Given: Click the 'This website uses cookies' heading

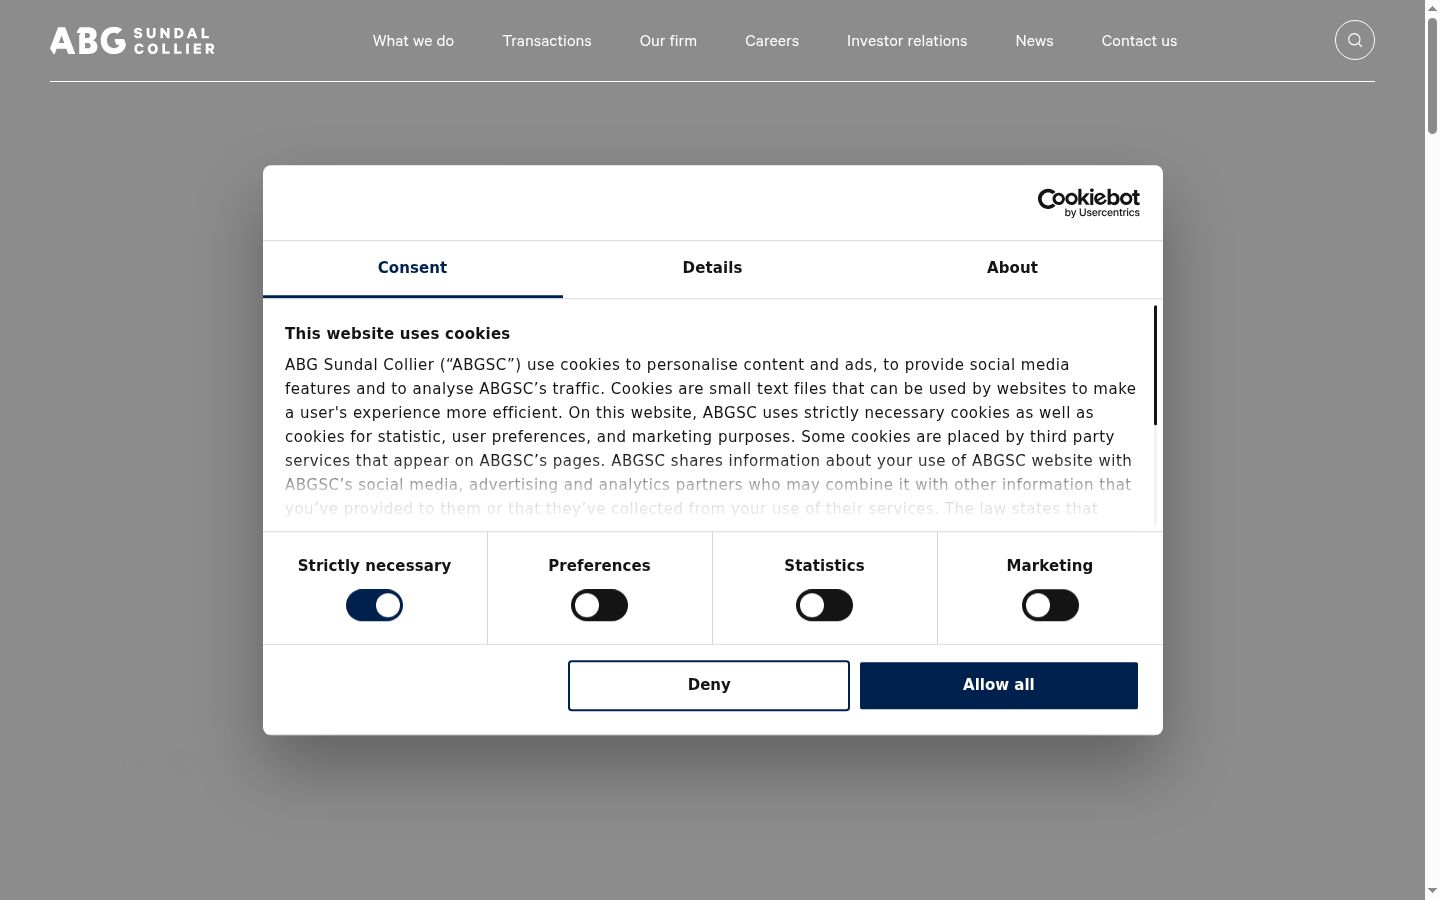Looking at the screenshot, I should 397,334.
